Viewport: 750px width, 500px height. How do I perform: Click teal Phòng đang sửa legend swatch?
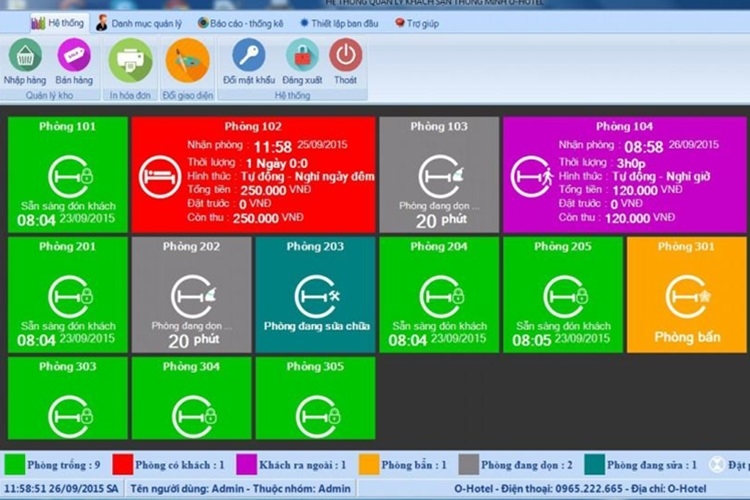[x=595, y=465]
